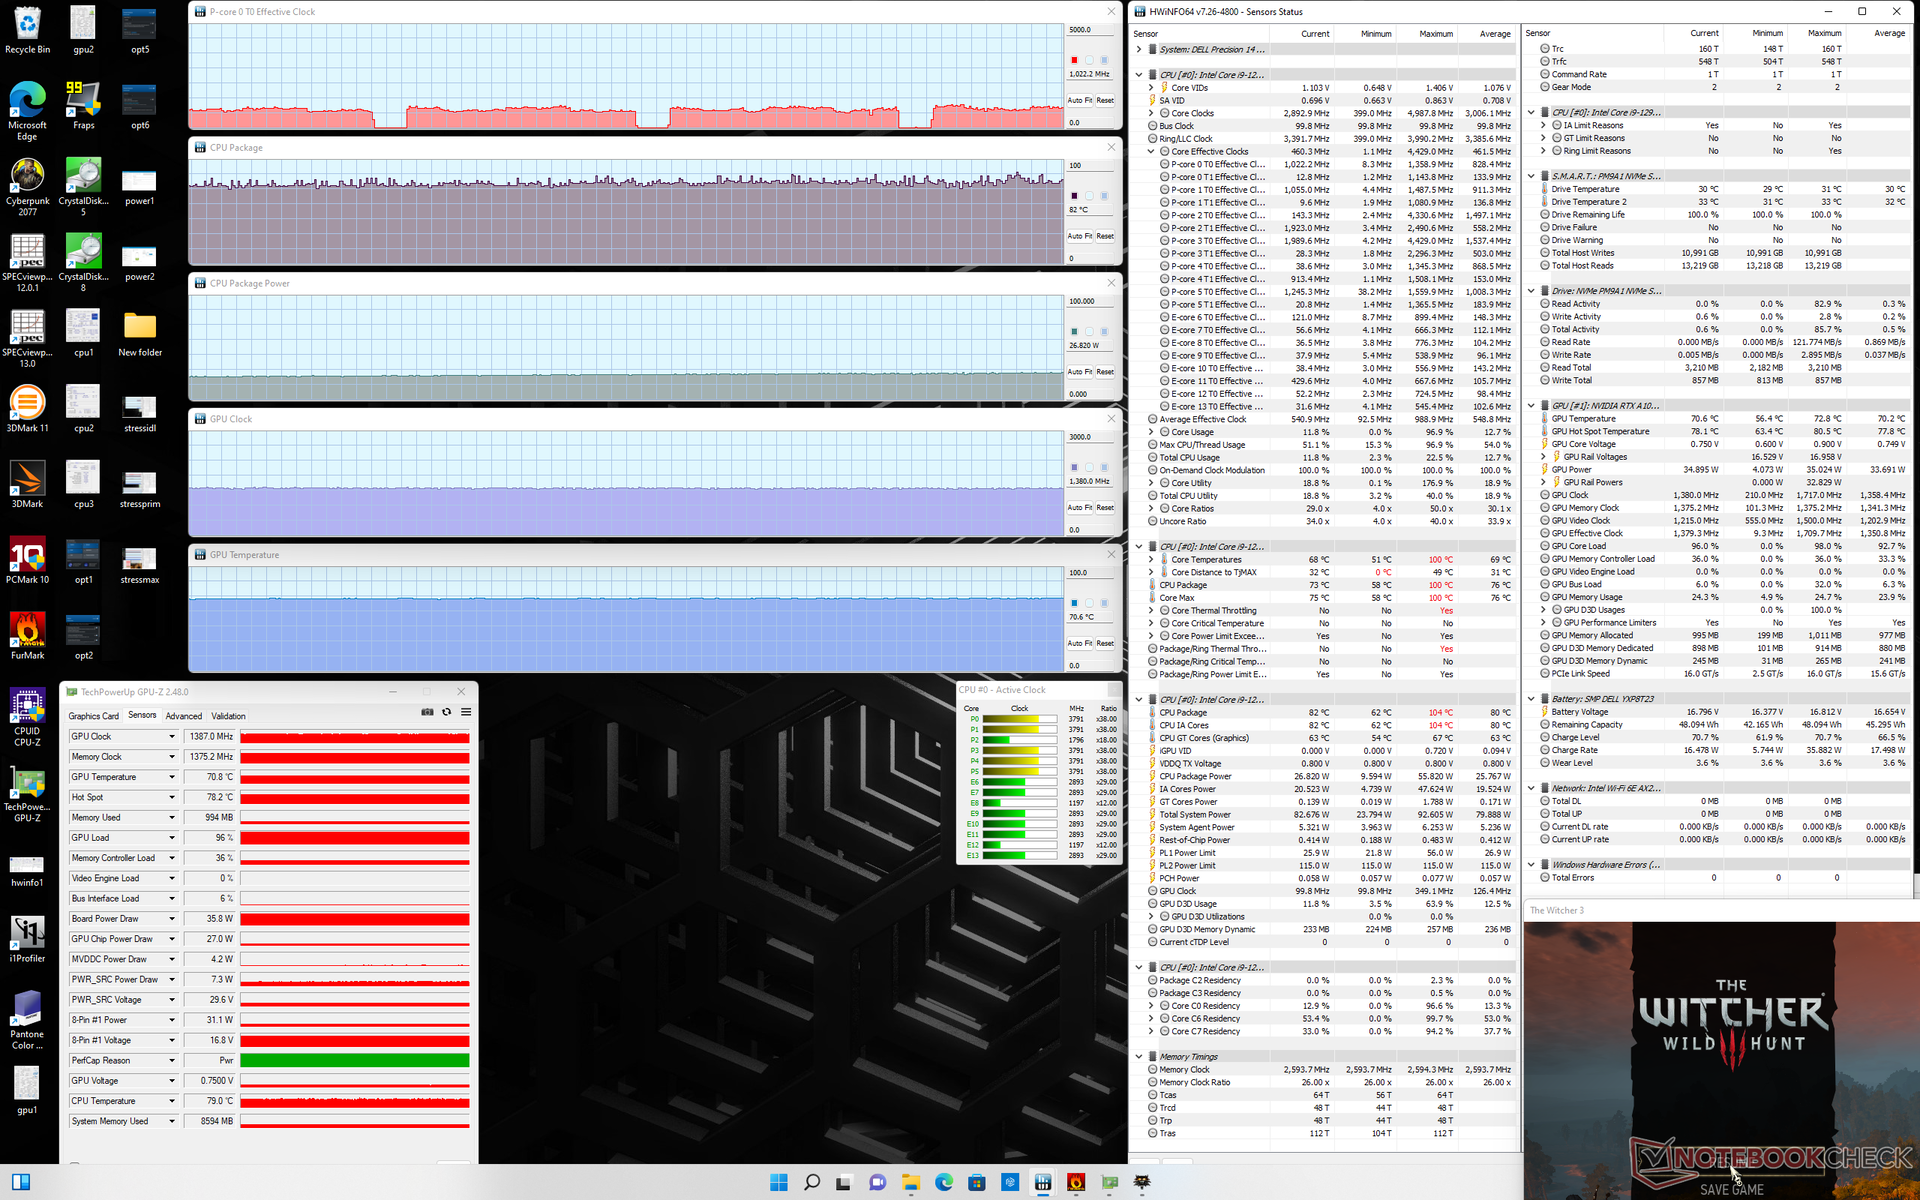Expand the Core VIDs sensor row

point(1151,88)
